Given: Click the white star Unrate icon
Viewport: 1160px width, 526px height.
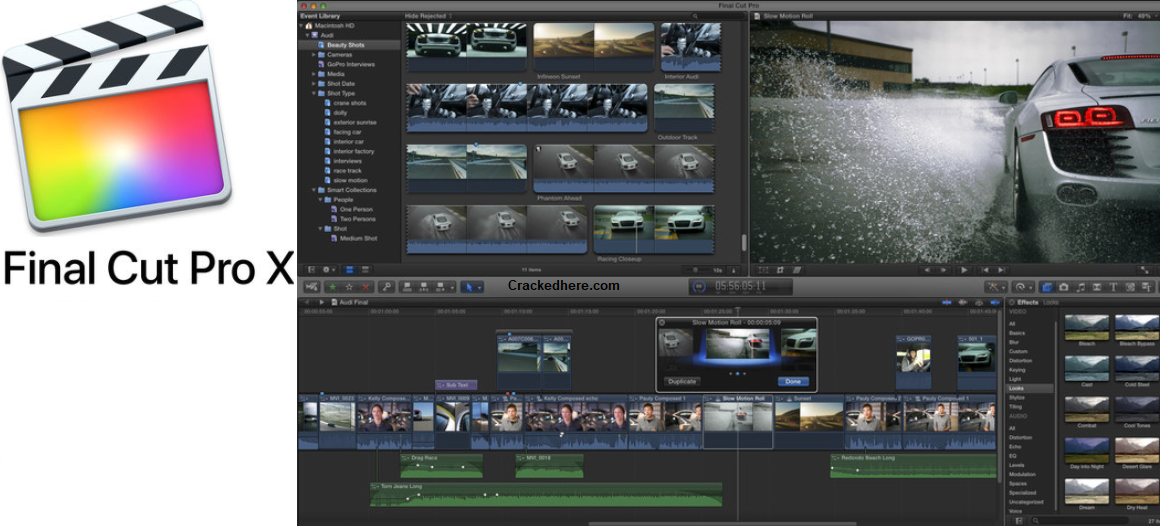Looking at the screenshot, I should [349, 287].
